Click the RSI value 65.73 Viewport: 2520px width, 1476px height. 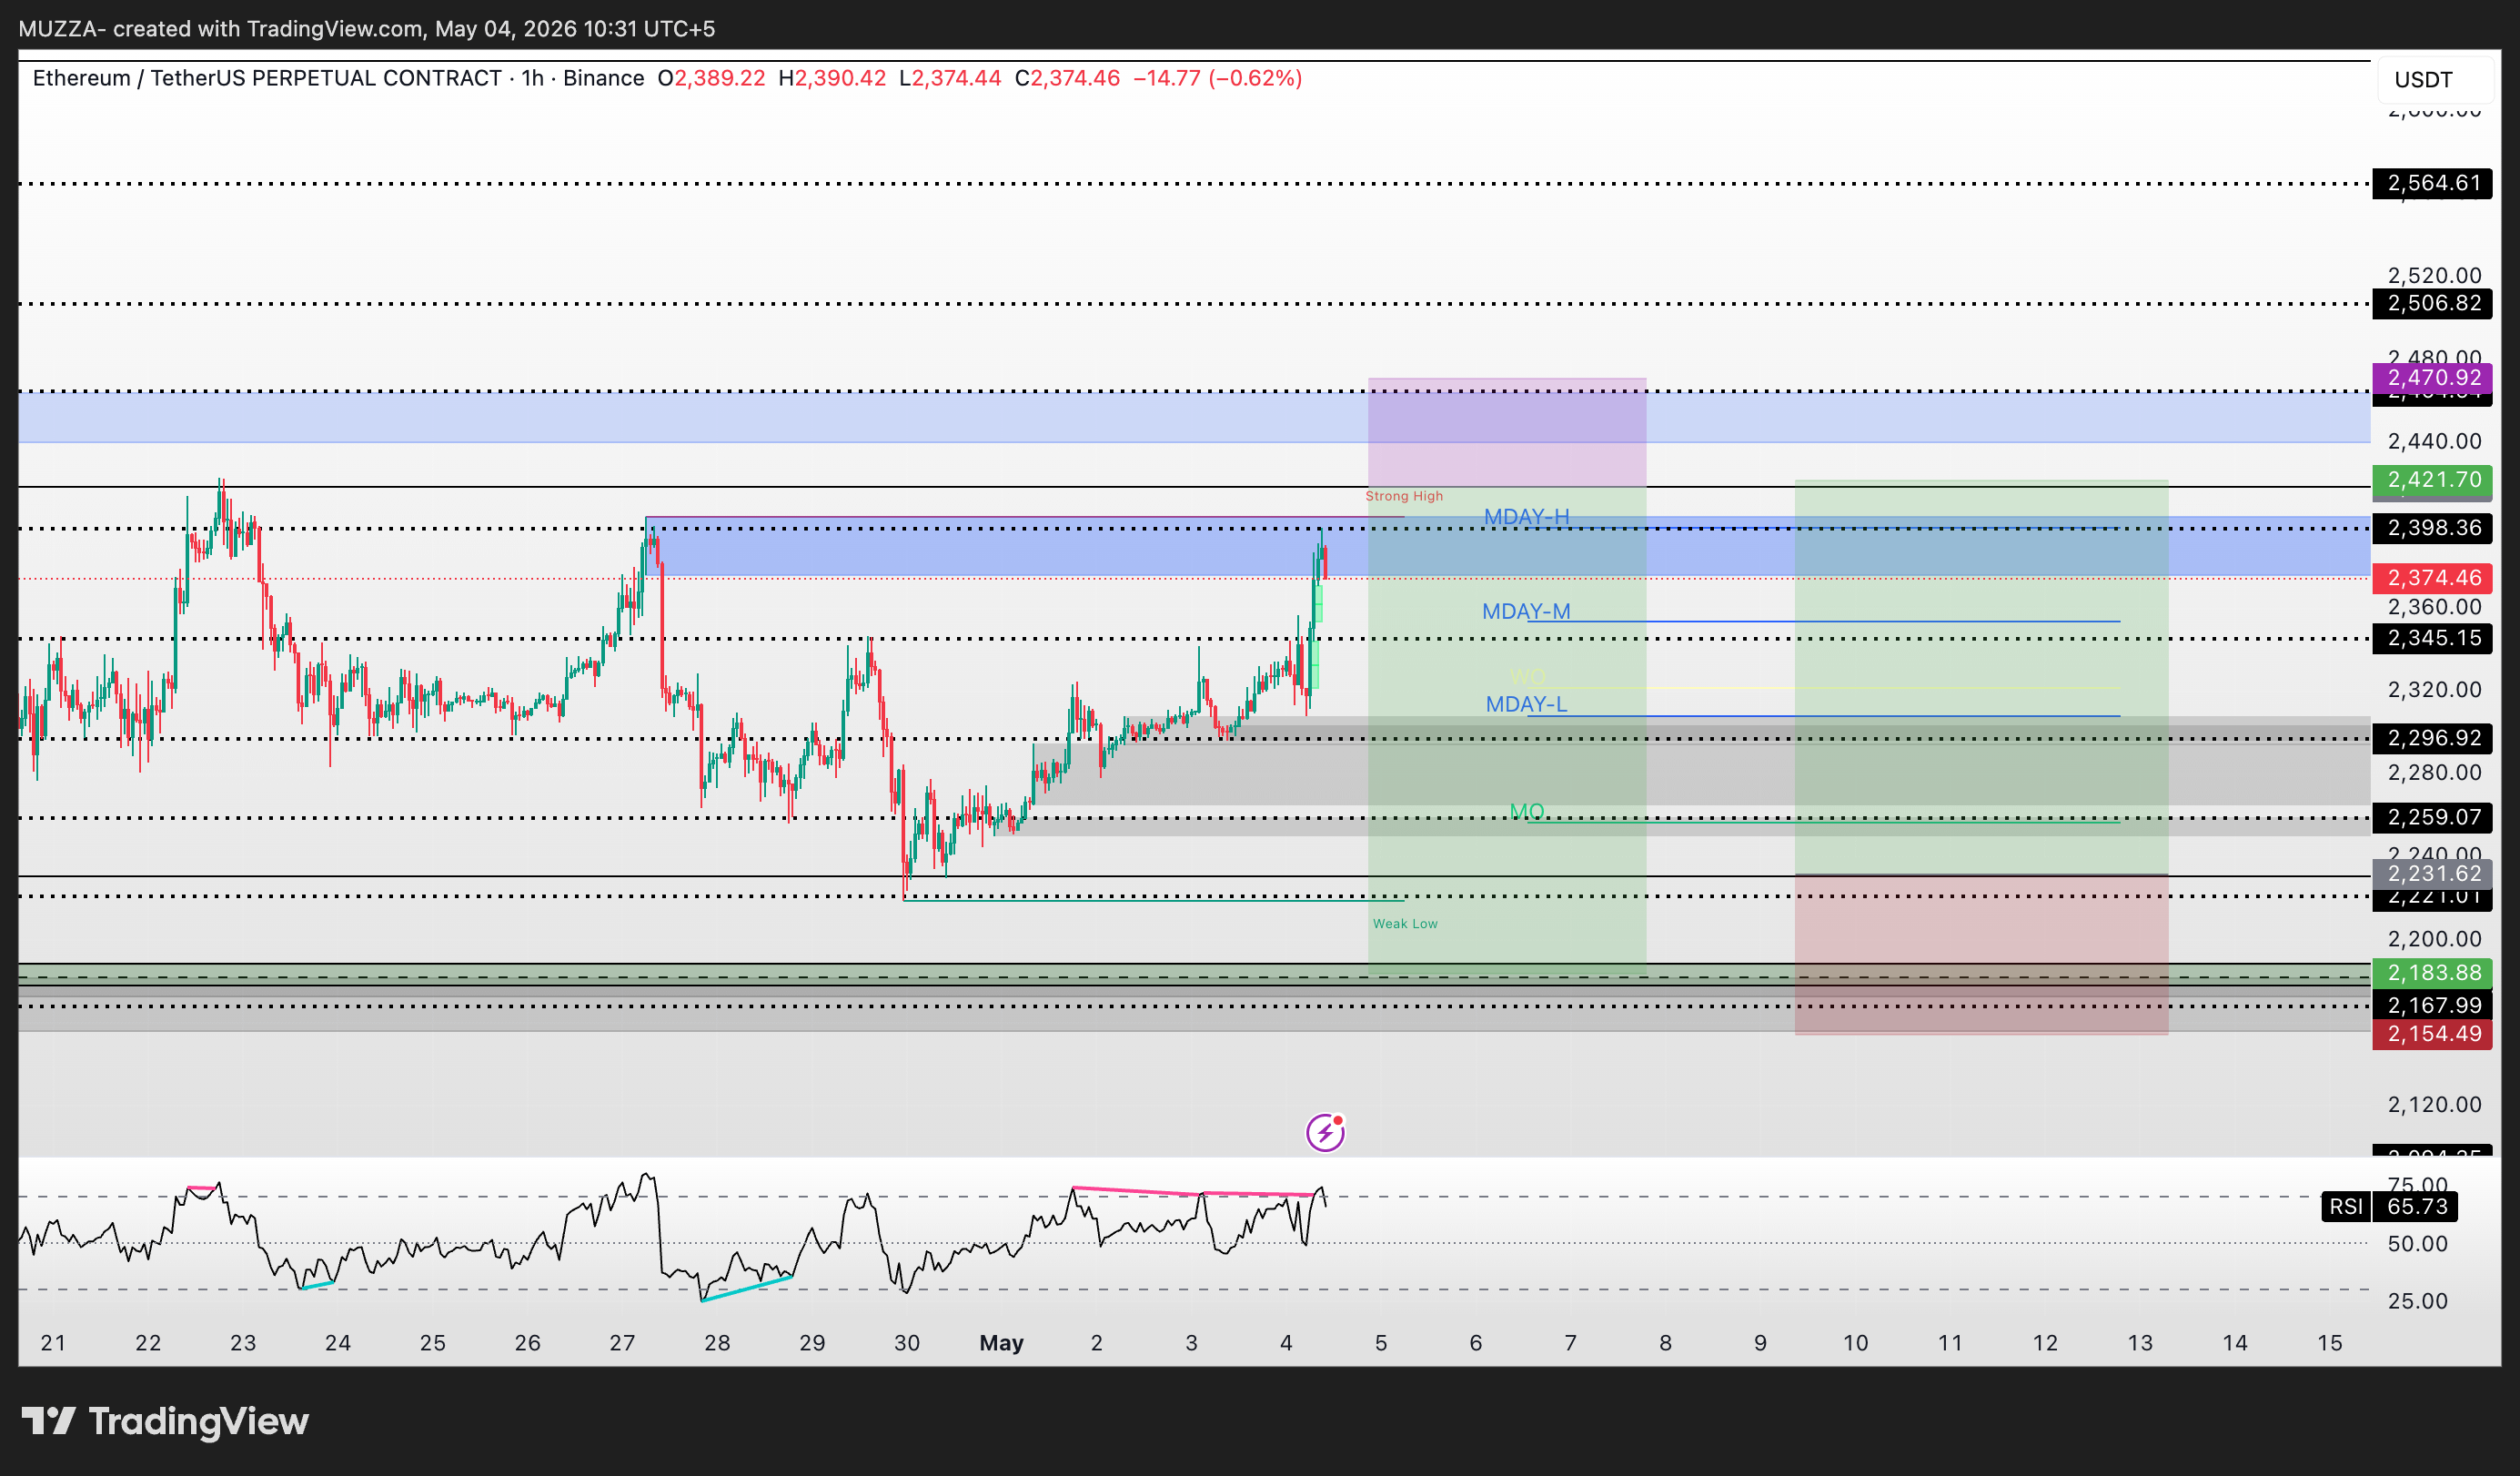pyautogui.click(x=2417, y=1207)
